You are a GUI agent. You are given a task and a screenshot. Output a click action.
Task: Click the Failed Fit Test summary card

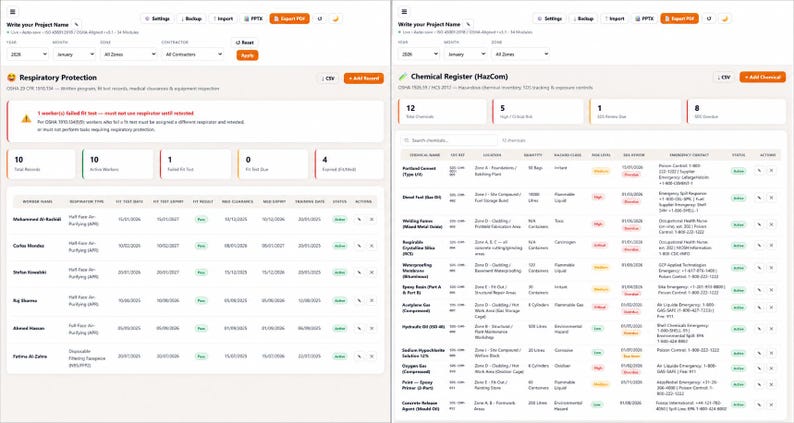pos(195,164)
